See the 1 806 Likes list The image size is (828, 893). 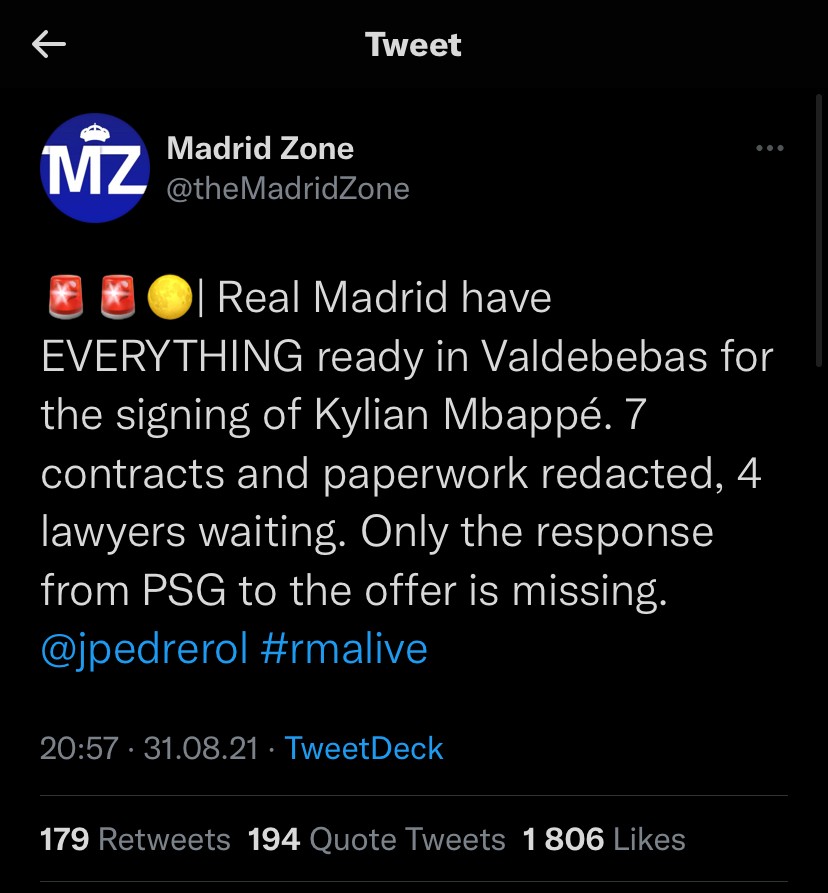click(604, 839)
